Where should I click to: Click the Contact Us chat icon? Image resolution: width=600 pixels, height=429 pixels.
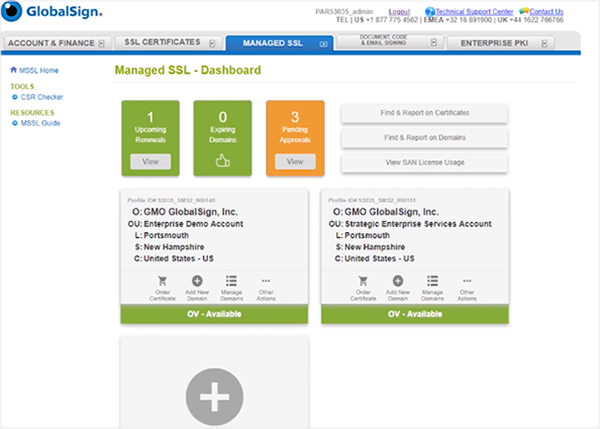(x=524, y=11)
